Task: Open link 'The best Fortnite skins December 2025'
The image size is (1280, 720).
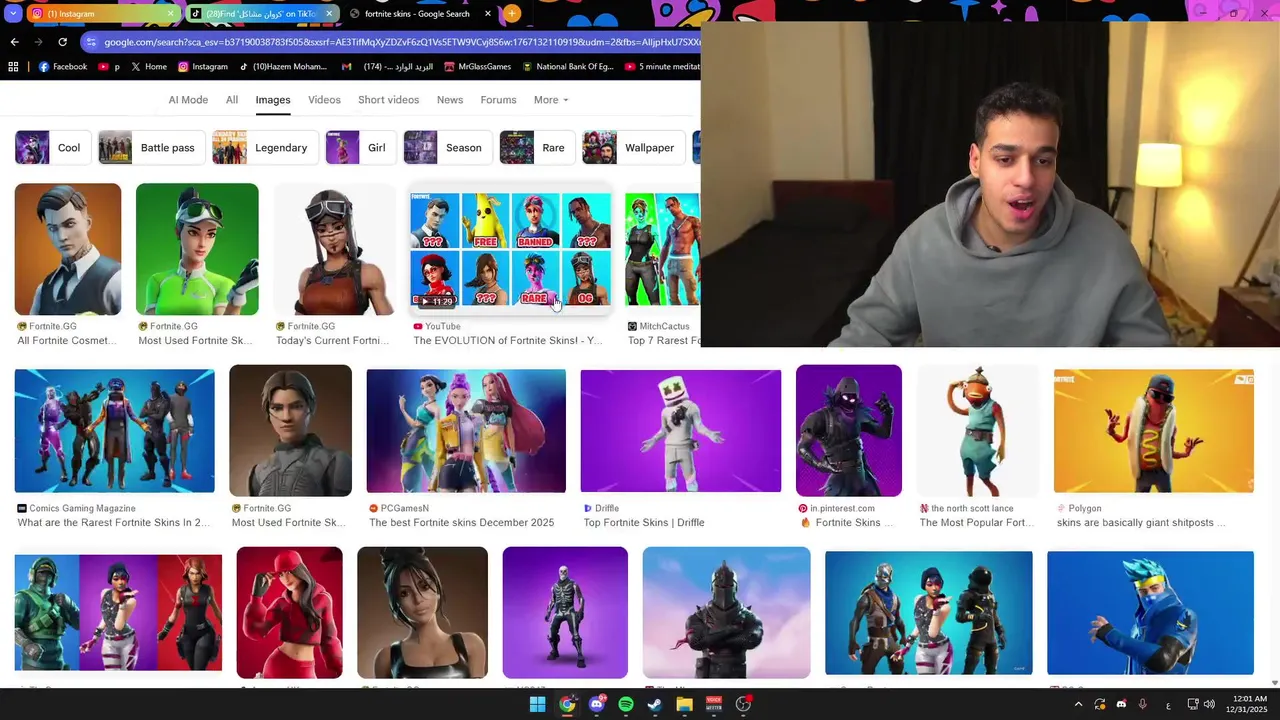Action: [x=461, y=523]
